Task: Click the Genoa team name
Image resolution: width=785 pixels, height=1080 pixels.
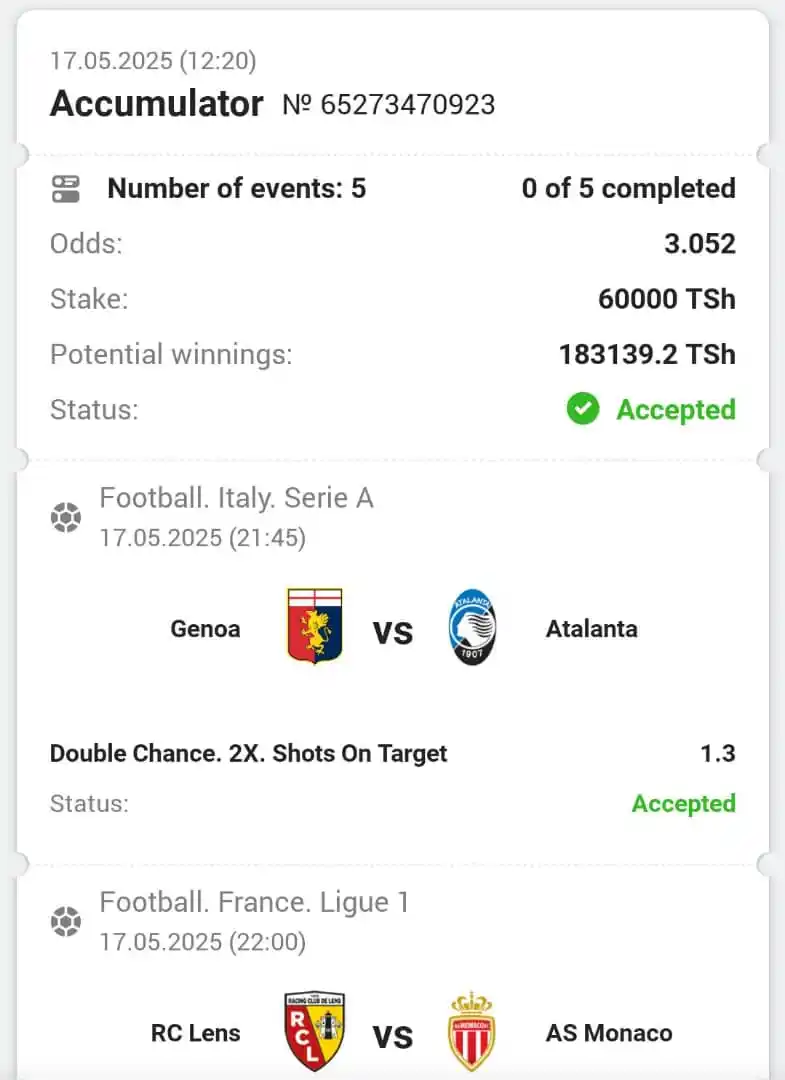Action: click(x=205, y=629)
